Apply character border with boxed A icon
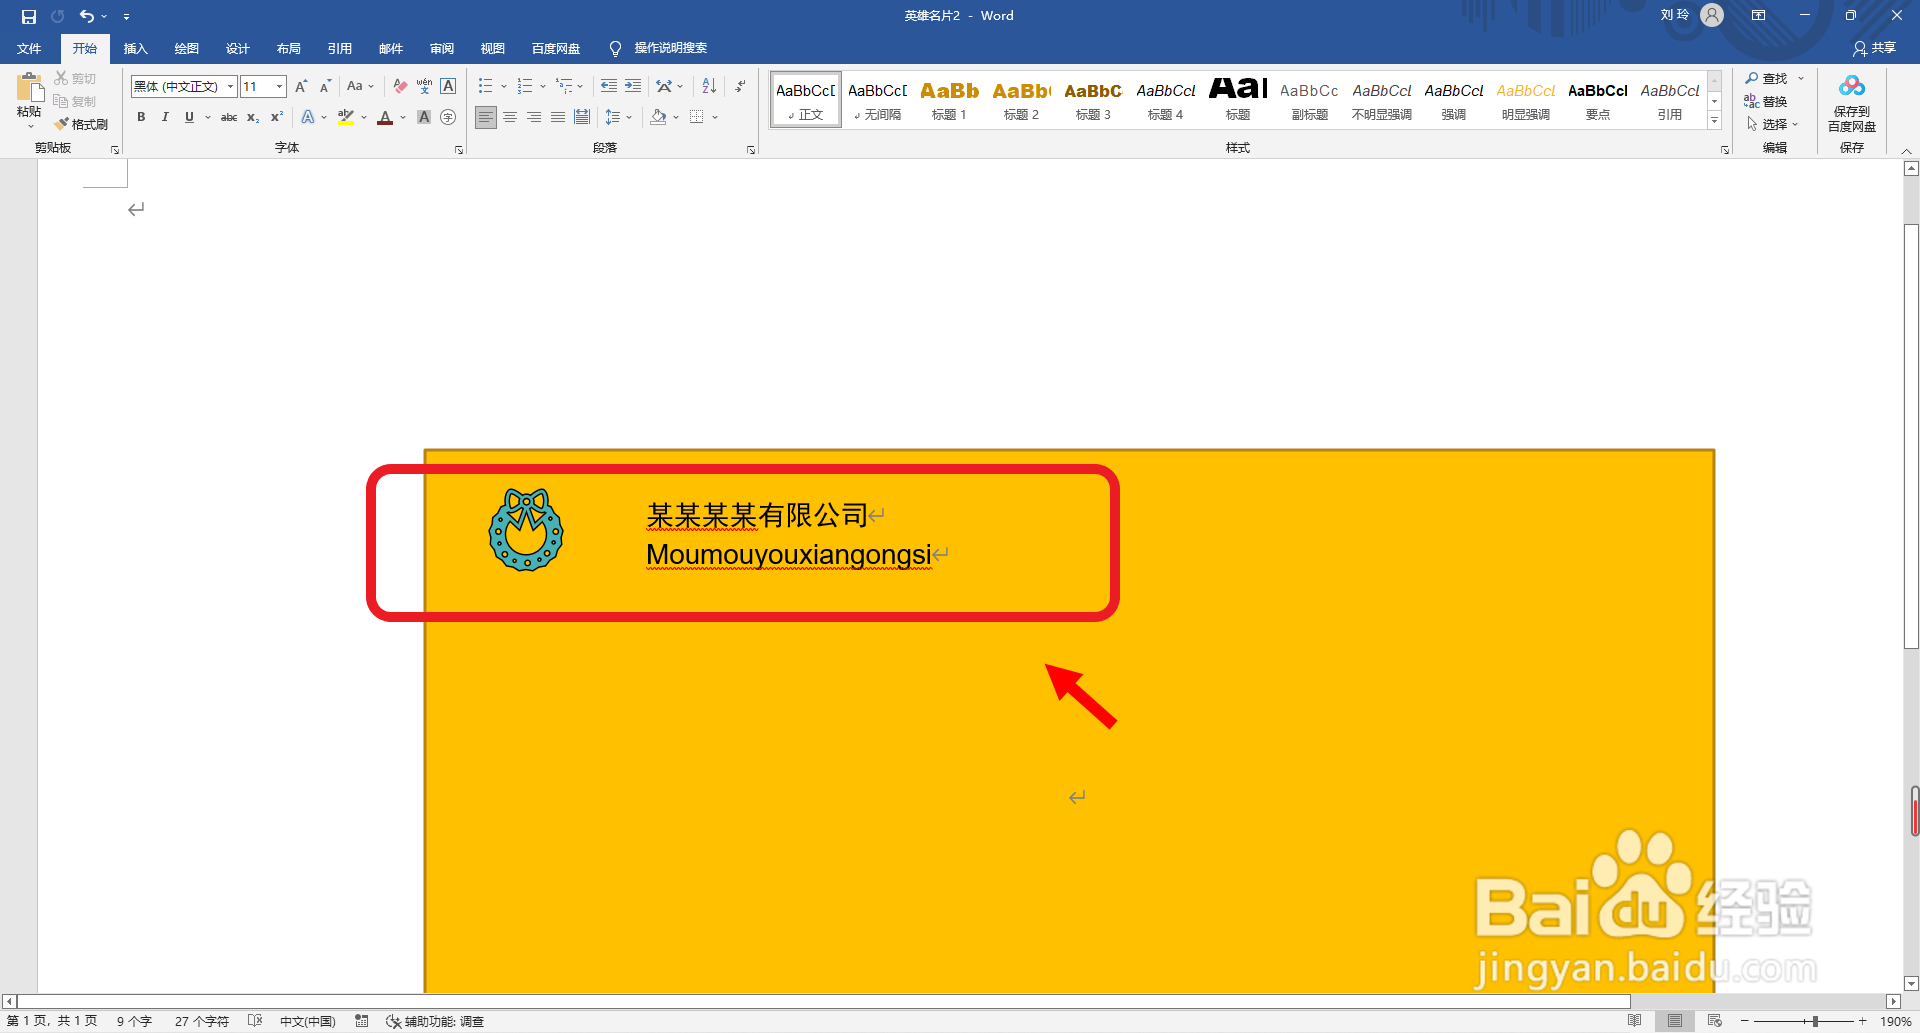1920x1033 pixels. [x=448, y=86]
